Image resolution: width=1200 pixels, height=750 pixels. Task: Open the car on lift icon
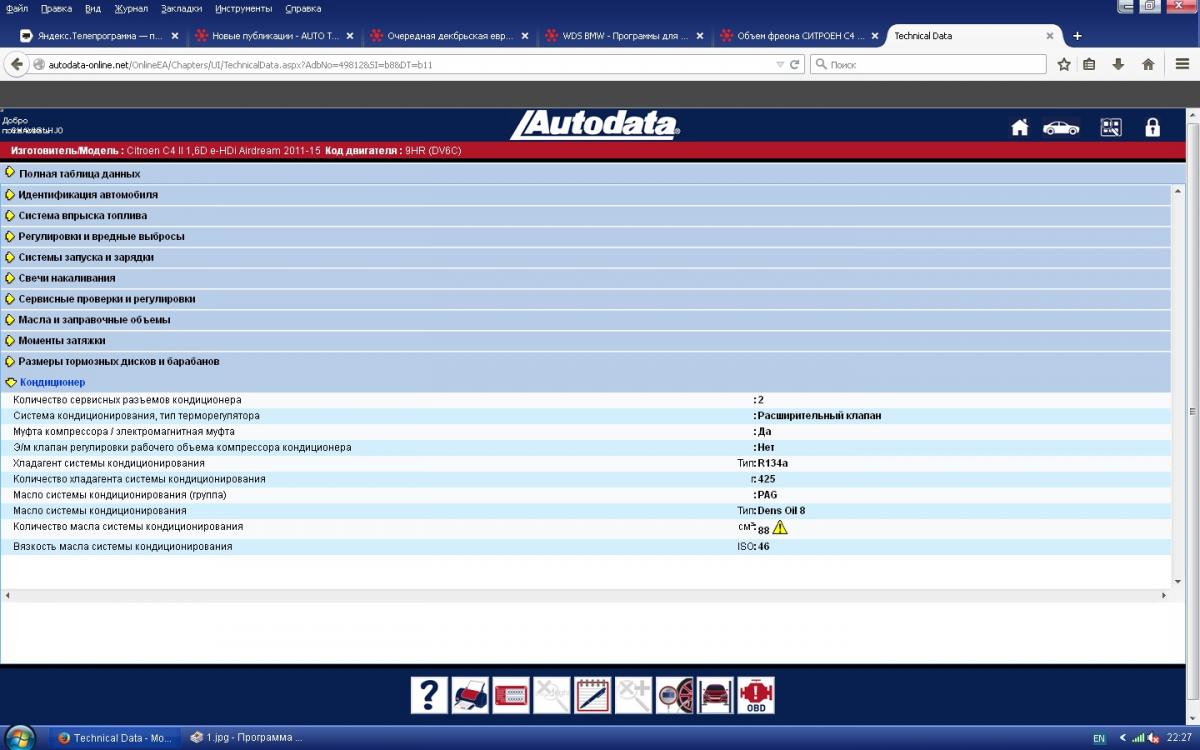click(x=715, y=695)
